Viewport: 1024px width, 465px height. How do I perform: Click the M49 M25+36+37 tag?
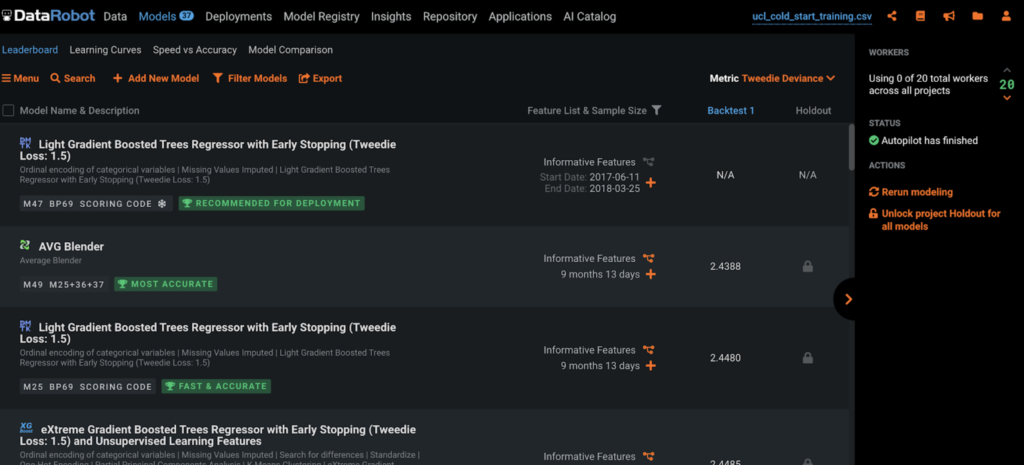pos(64,284)
